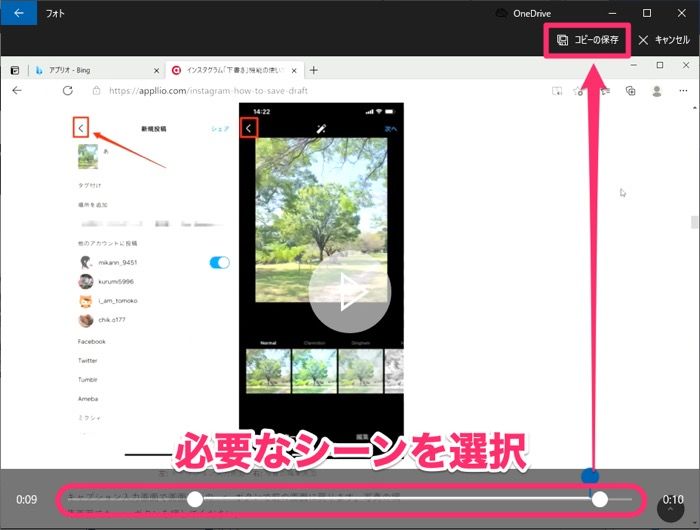Click the appllio.com address bar
The image size is (700, 530).
tap(300, 90)
